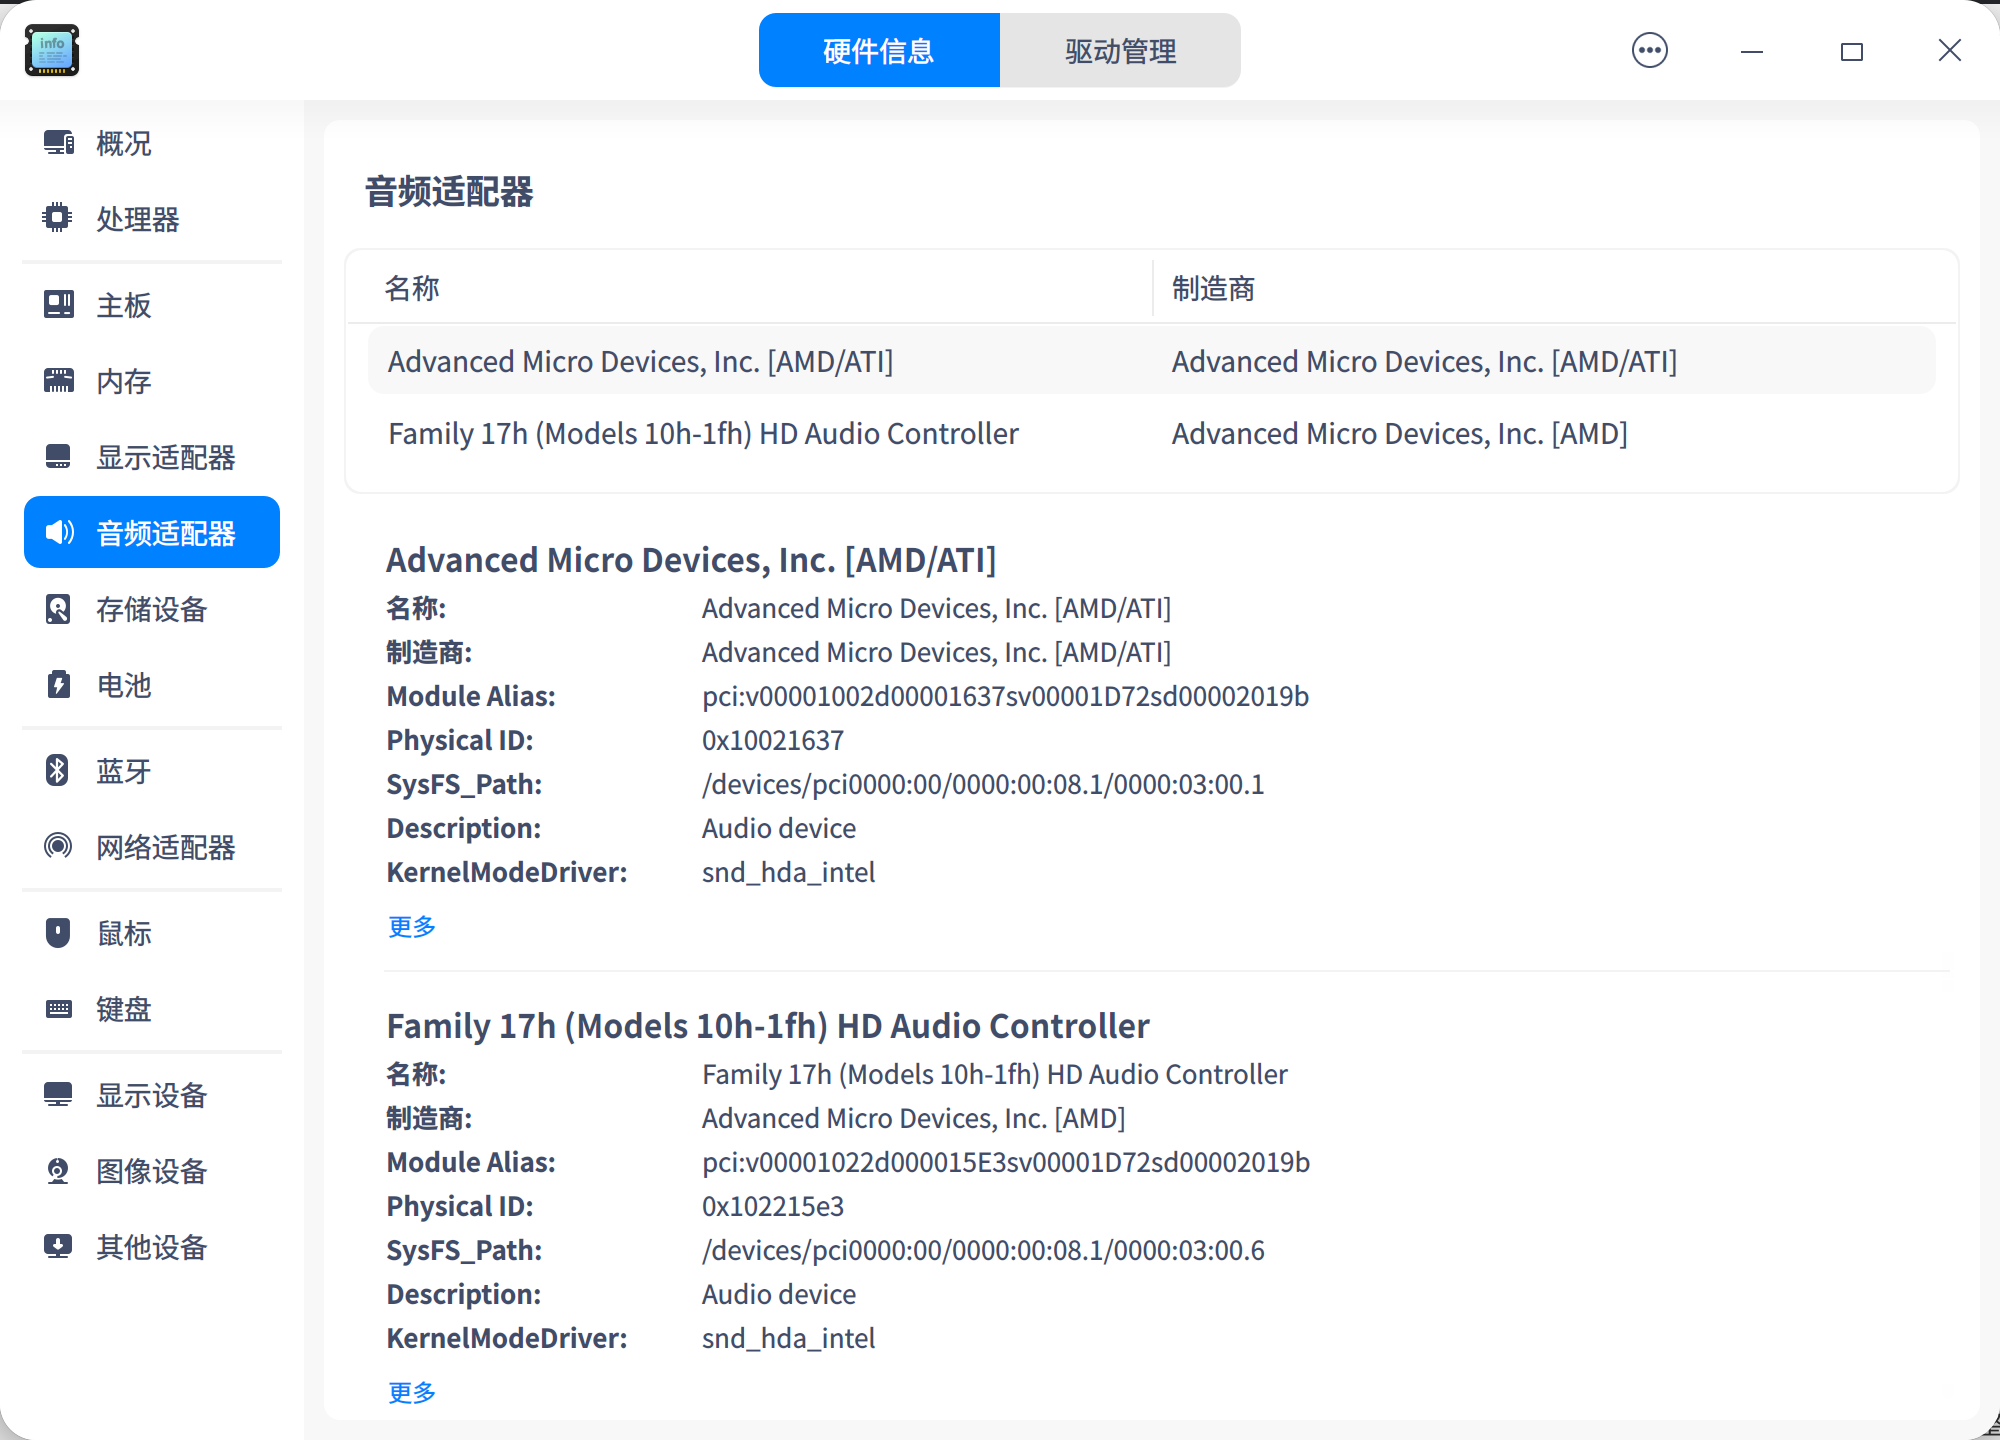
Task: Select the 主板 (Motherboard) sidebar icon
Action: tap(123, 306)
